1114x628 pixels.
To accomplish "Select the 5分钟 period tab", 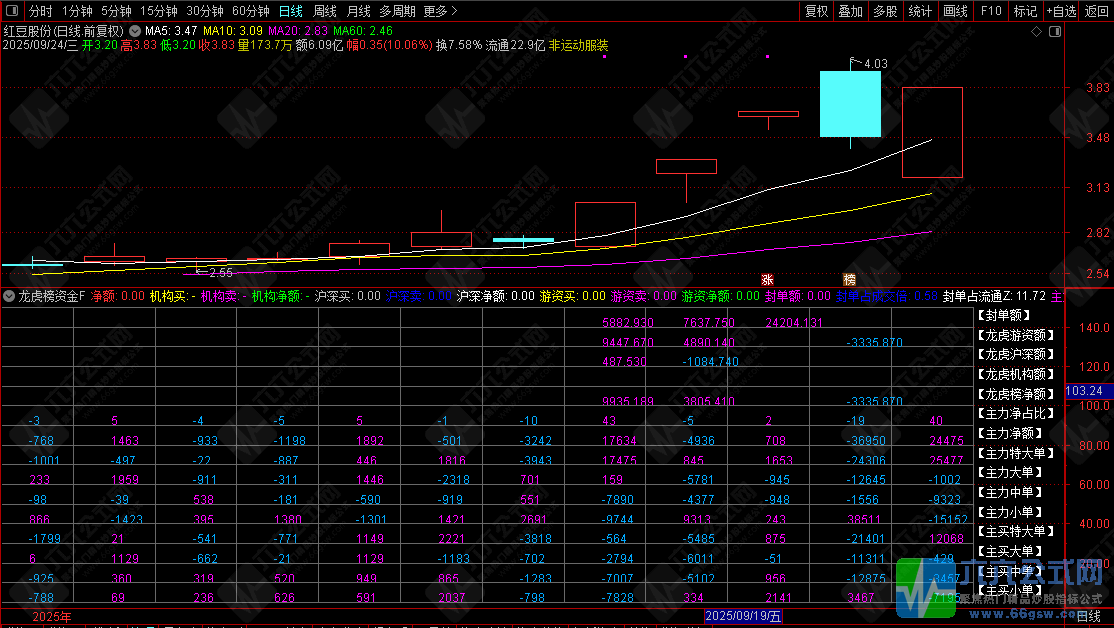I will [117, 11].
